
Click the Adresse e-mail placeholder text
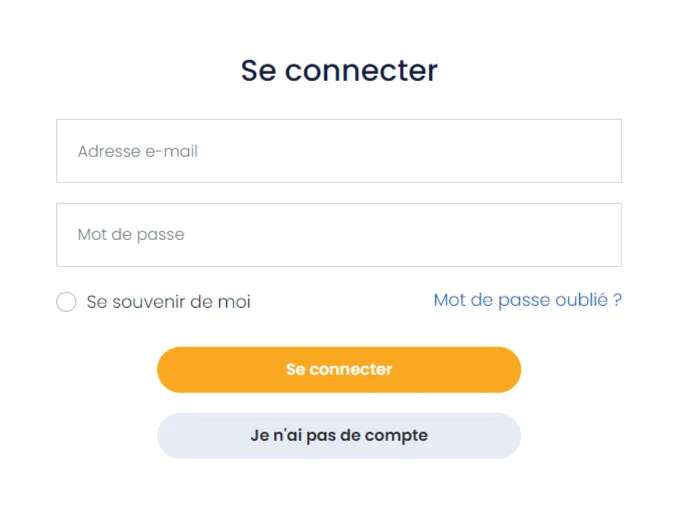pos(138,152)
